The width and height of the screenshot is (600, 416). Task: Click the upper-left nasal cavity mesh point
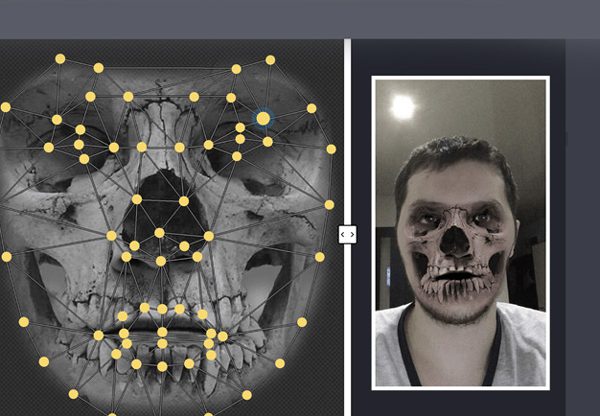coord(137,199)
